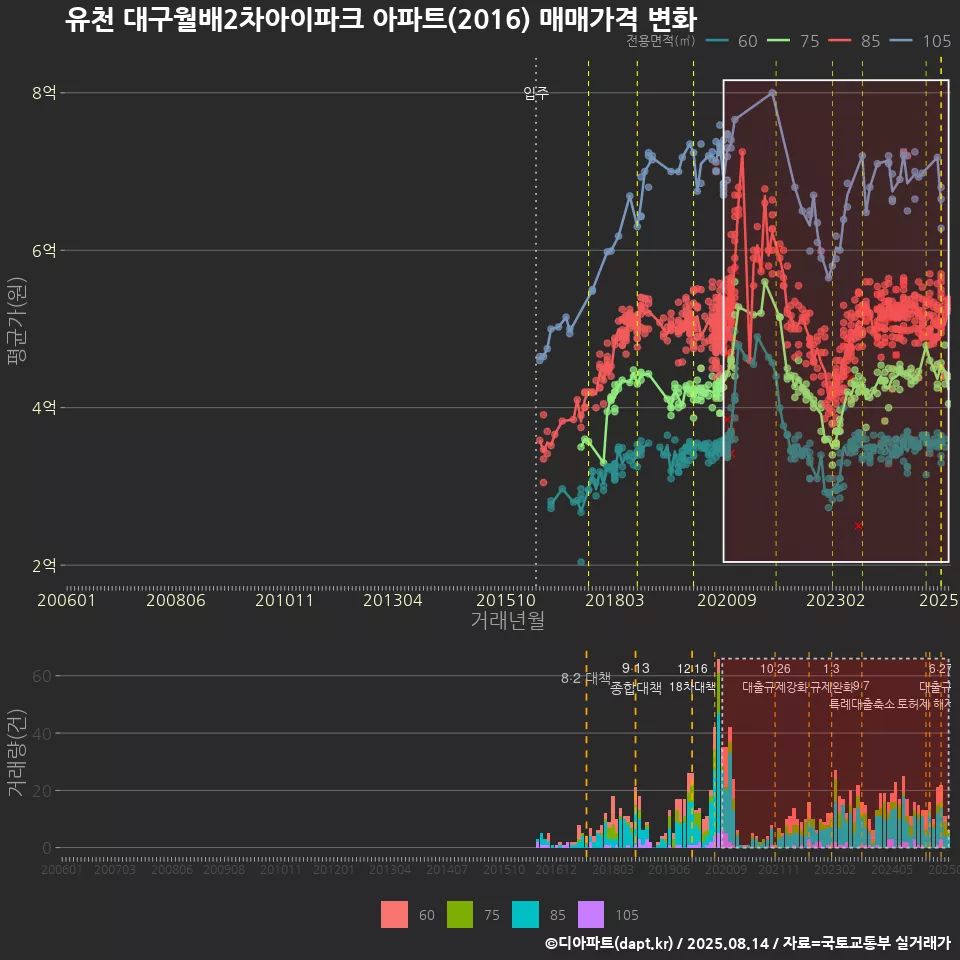Click the 201510 tick label on price chart
Viewport: 960px width, 960px height.
coord(506,600)
